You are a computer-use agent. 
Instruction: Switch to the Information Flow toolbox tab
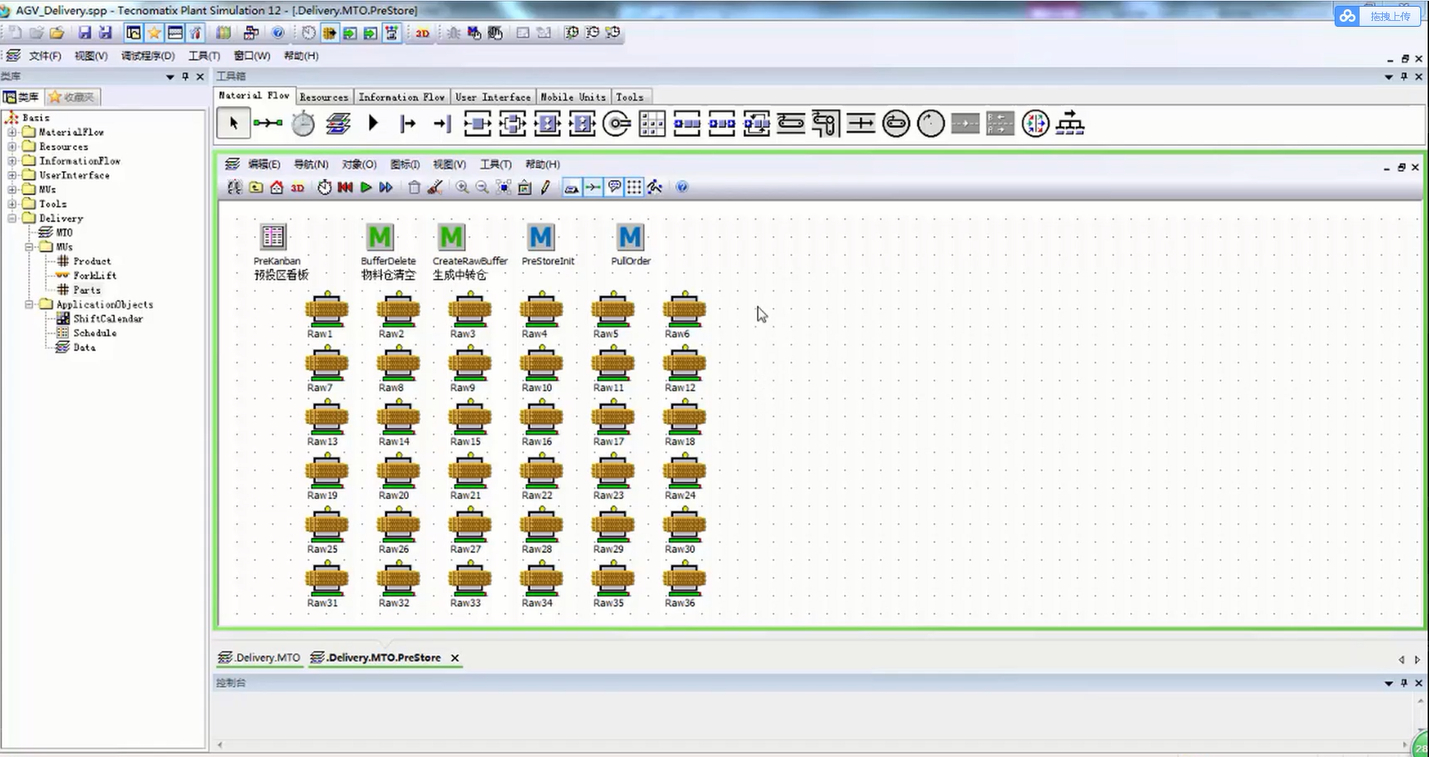tap(401, 97)
